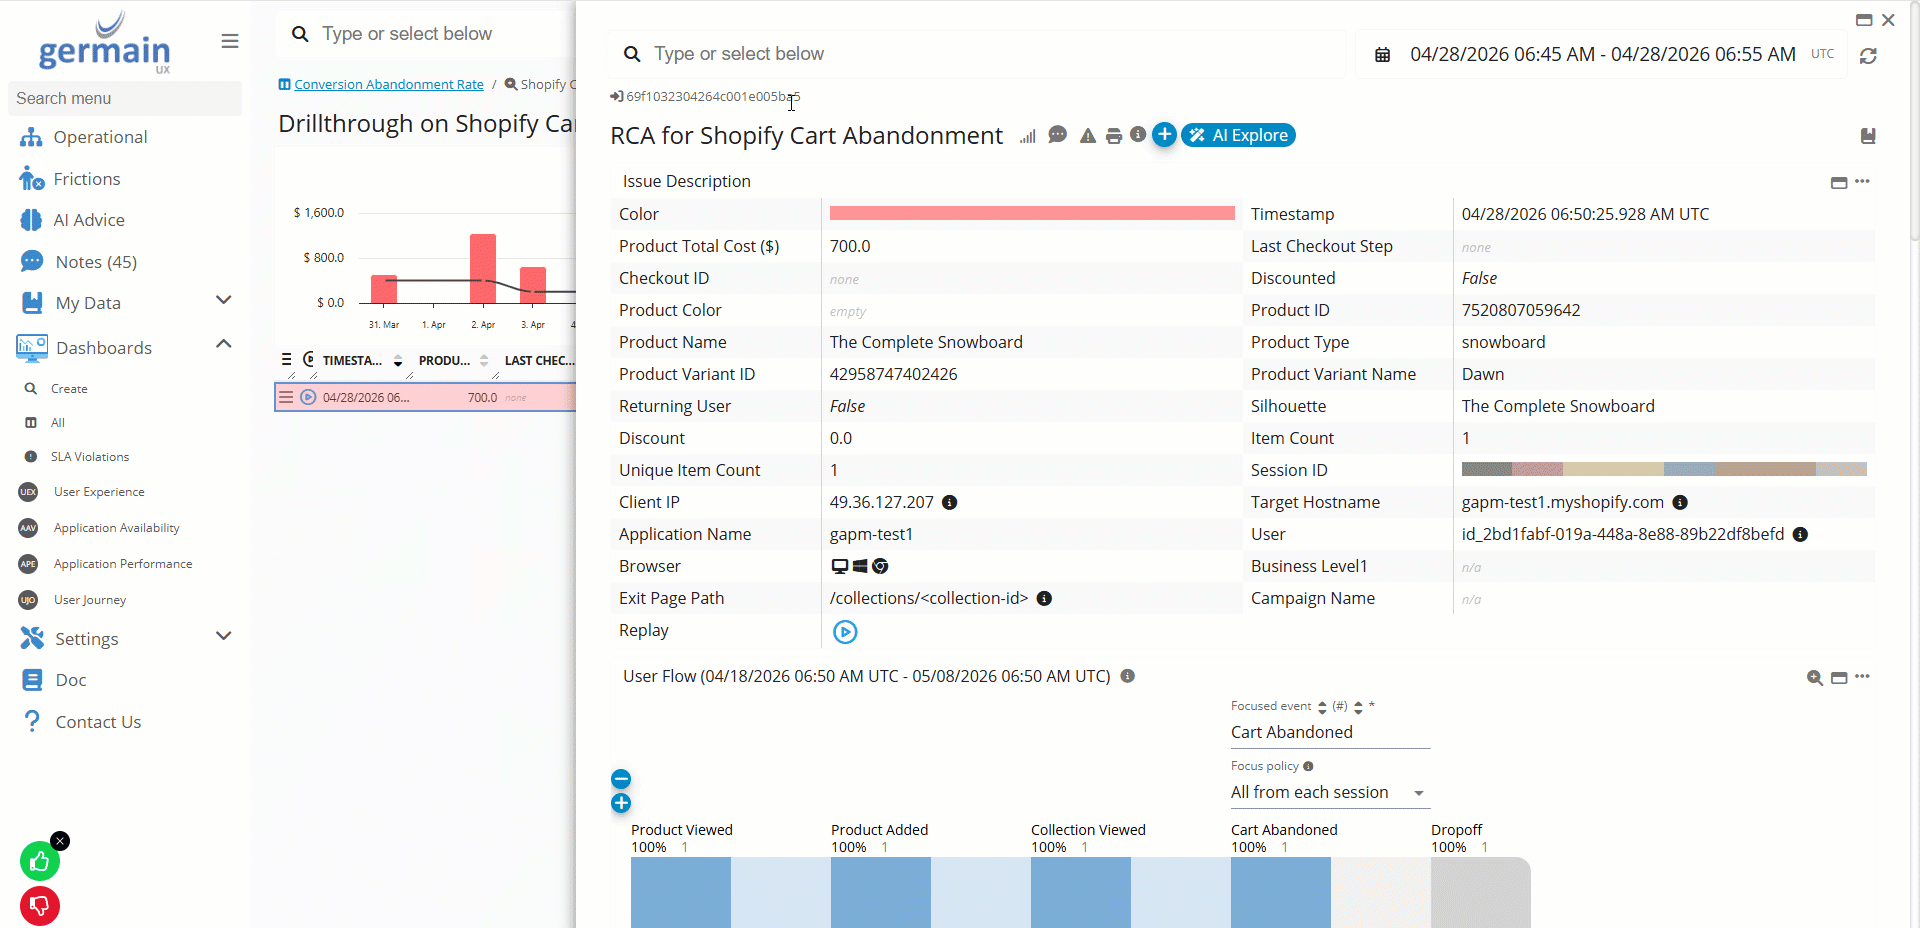
Task: Refresh data with the circular arrows icon
Action: pyautogui.click(x=1868, y=56)
